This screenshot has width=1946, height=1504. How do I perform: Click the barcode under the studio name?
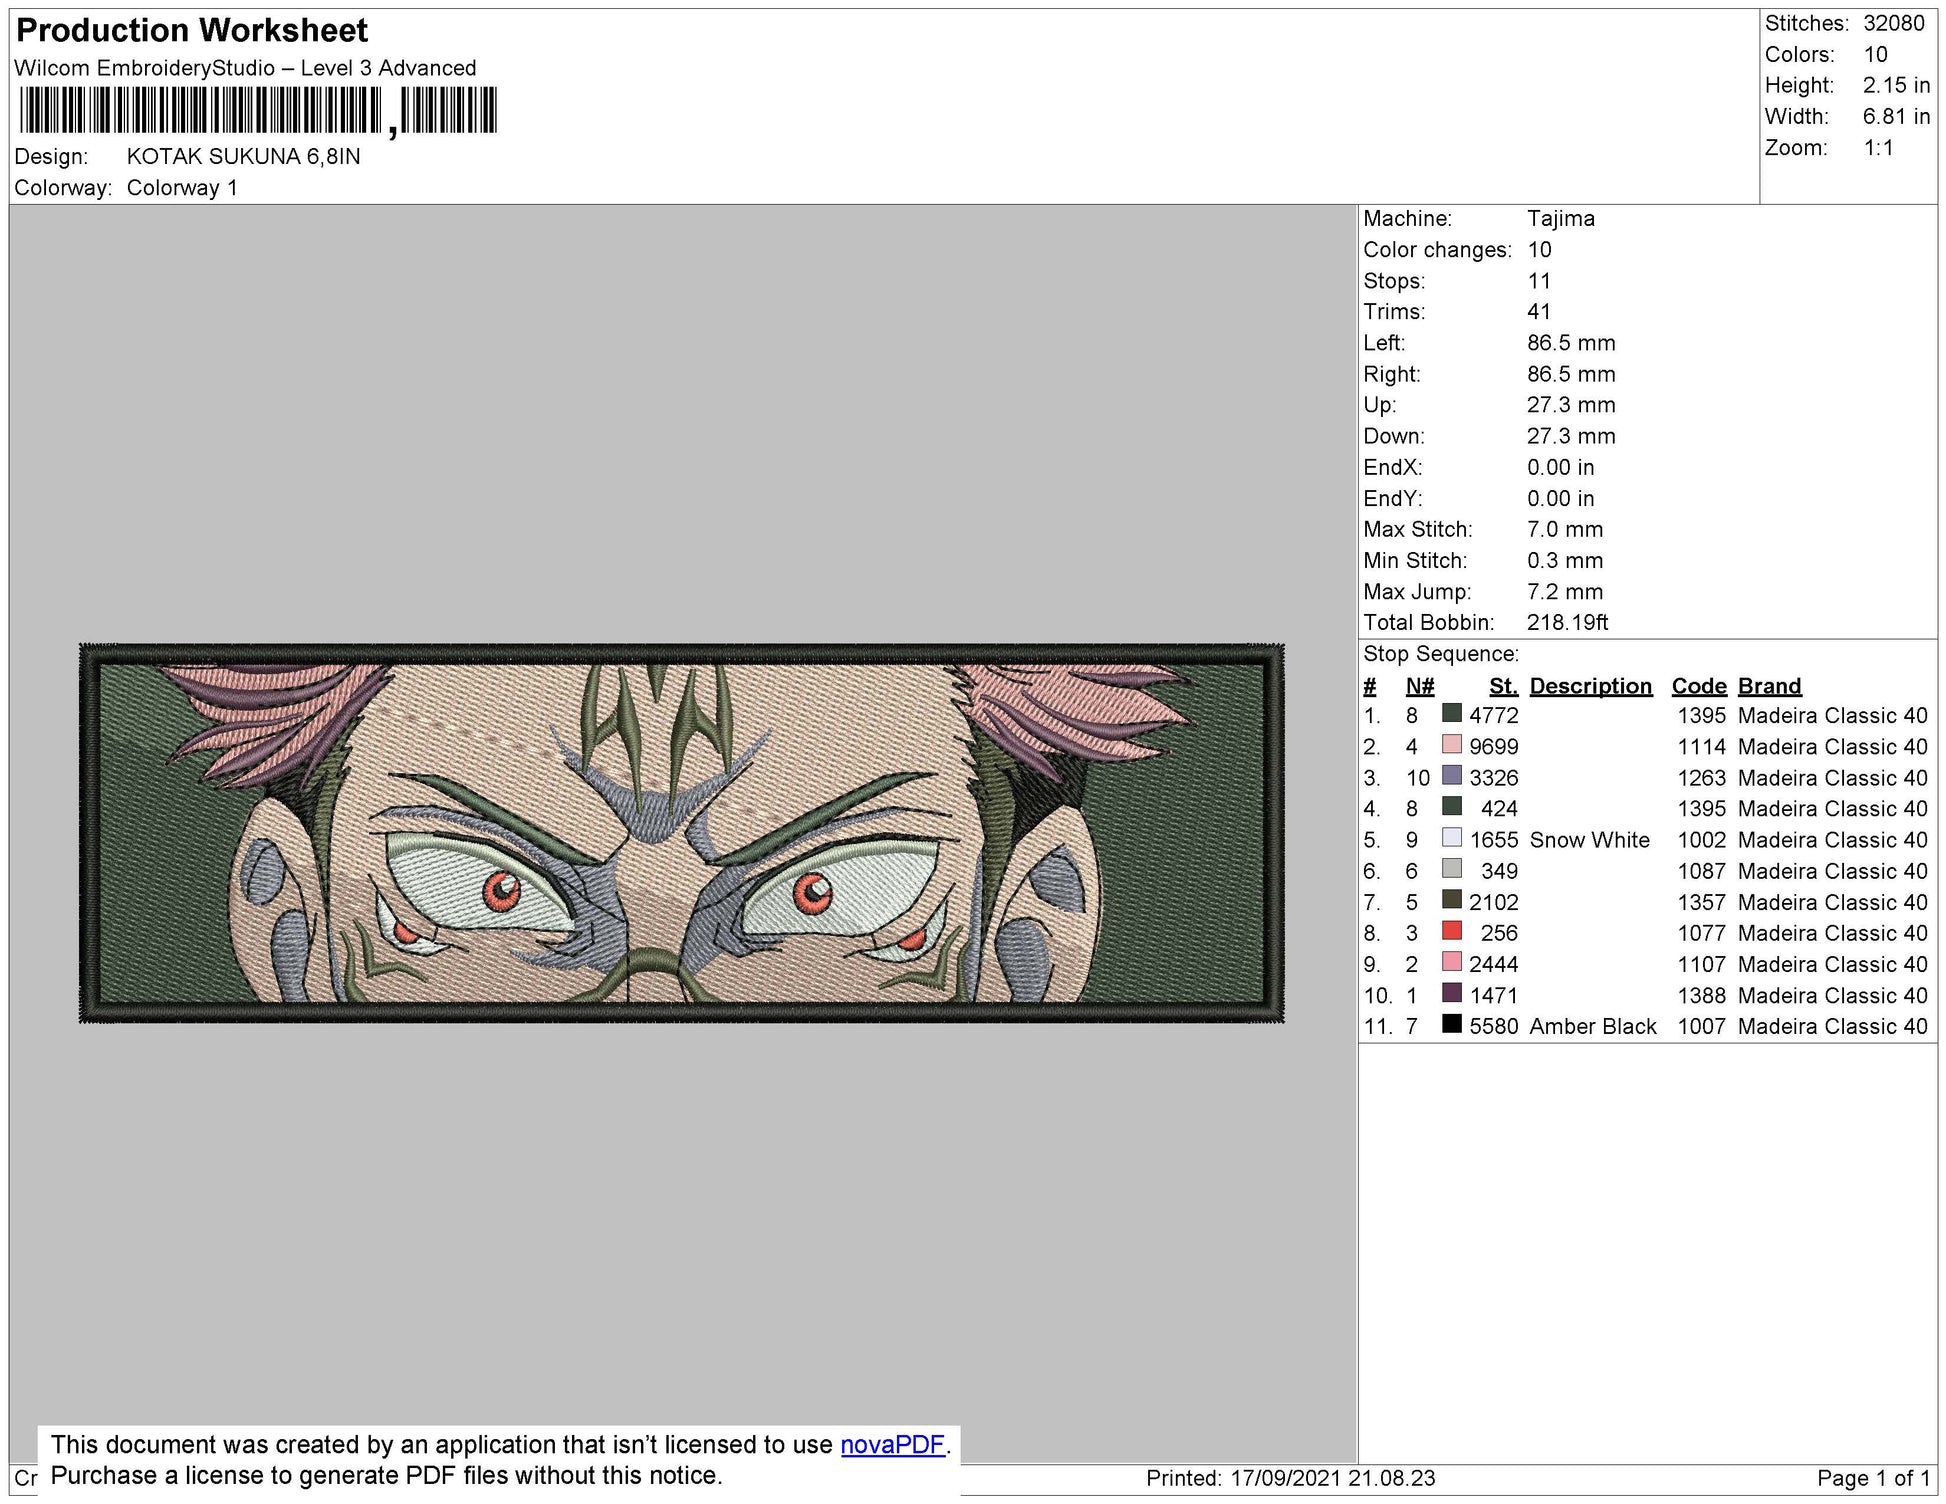[257, 111]
